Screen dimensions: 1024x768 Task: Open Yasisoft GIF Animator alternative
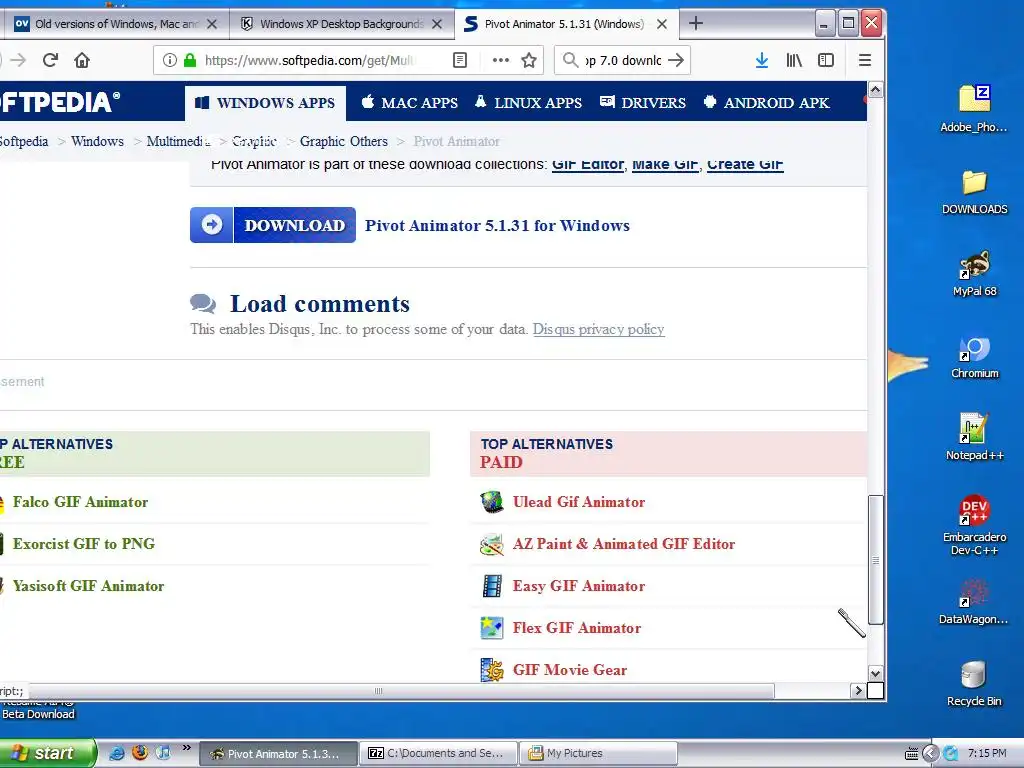88,586
